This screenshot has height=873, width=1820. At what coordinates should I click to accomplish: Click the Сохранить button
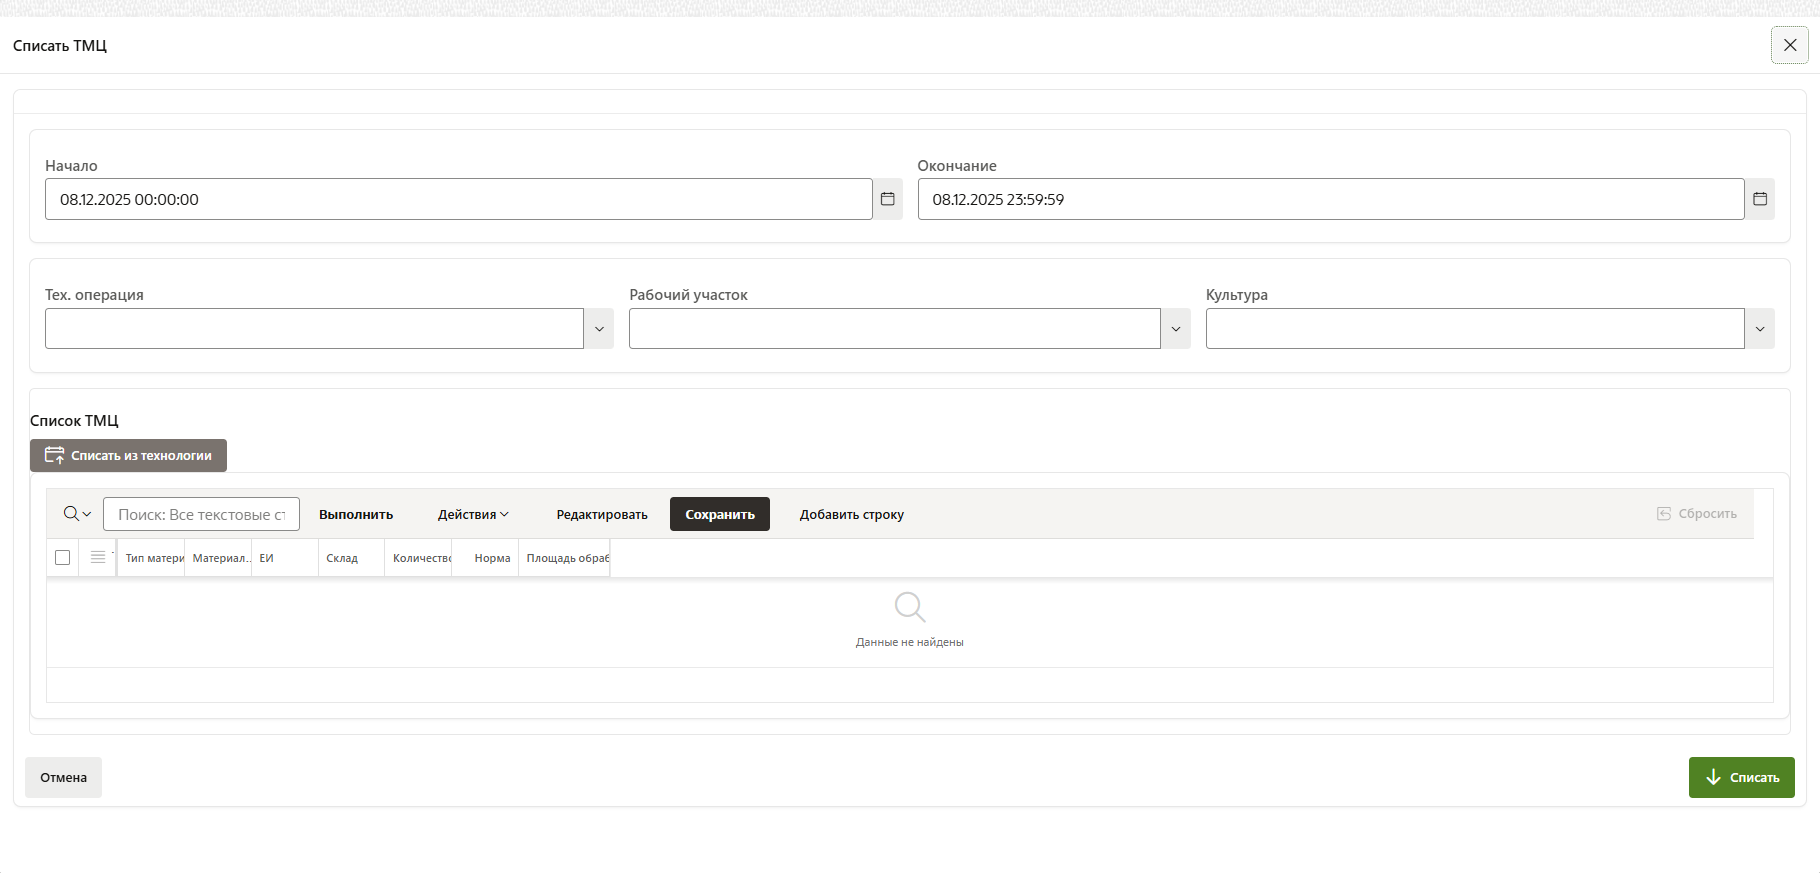[720, 514]
